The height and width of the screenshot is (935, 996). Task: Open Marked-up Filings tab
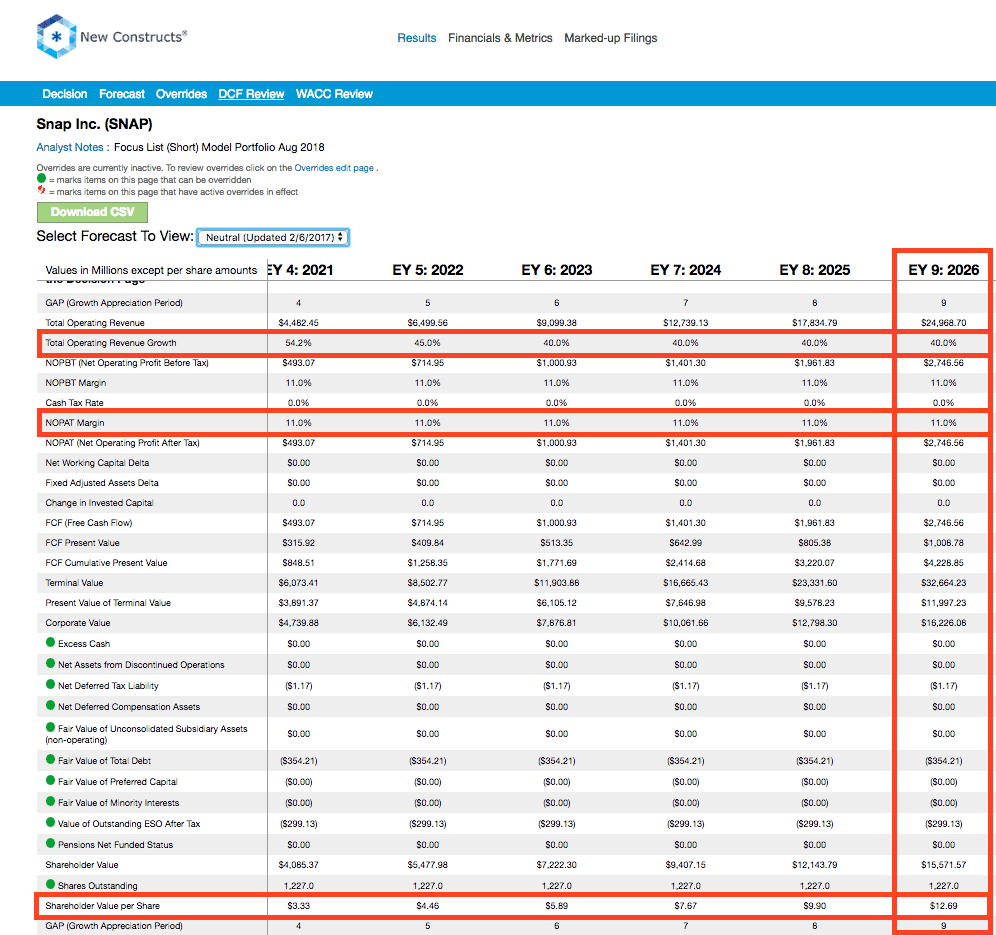(610, 38)
